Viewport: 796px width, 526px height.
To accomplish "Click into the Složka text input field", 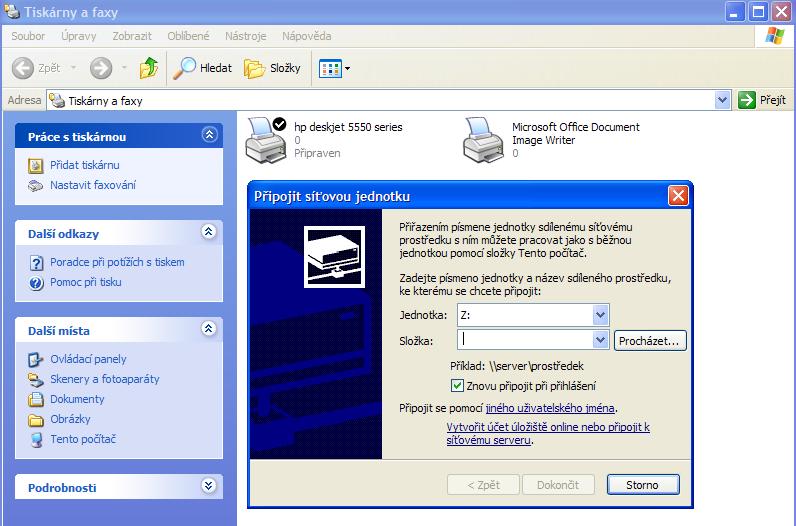I will [x=524, y=340].
